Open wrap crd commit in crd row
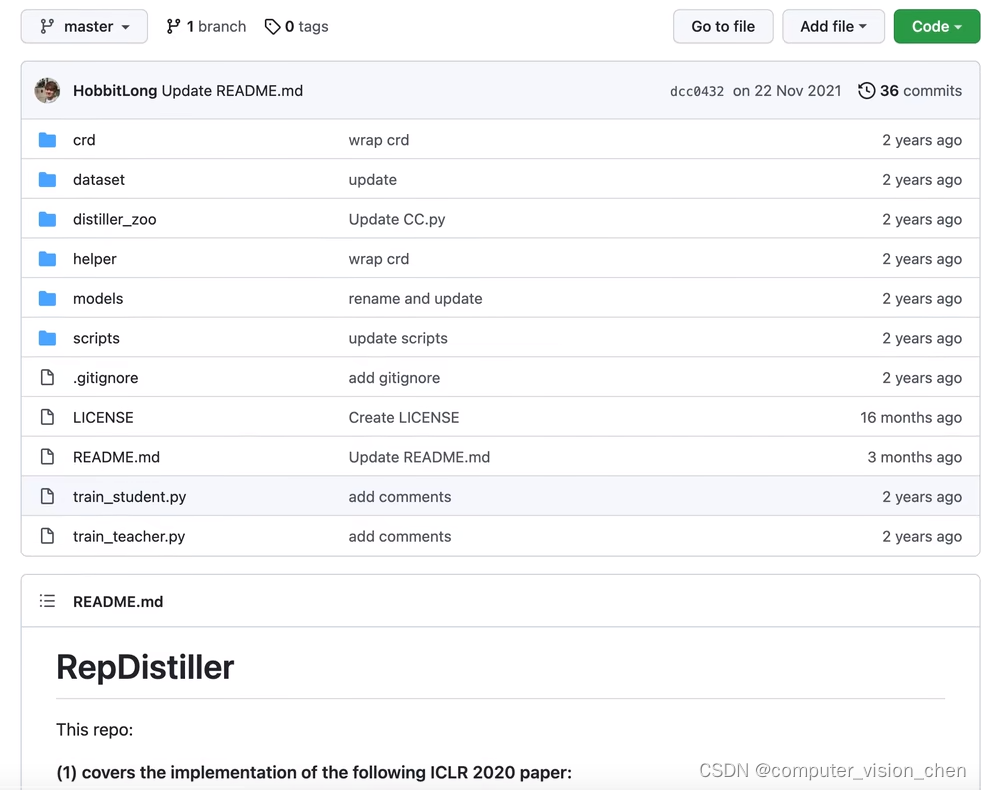 [x=379, y=140]
